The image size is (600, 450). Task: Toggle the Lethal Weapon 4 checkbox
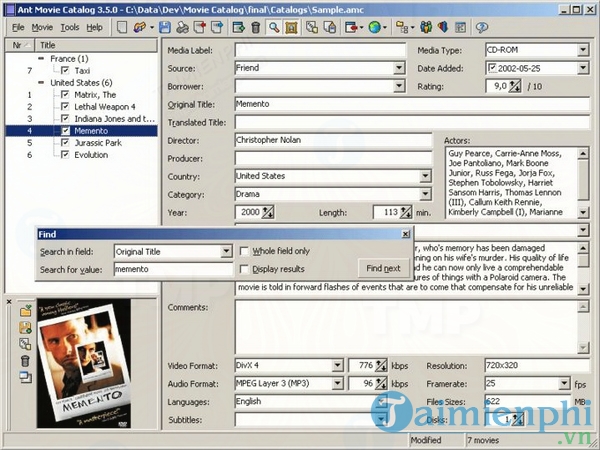[65, 106]
